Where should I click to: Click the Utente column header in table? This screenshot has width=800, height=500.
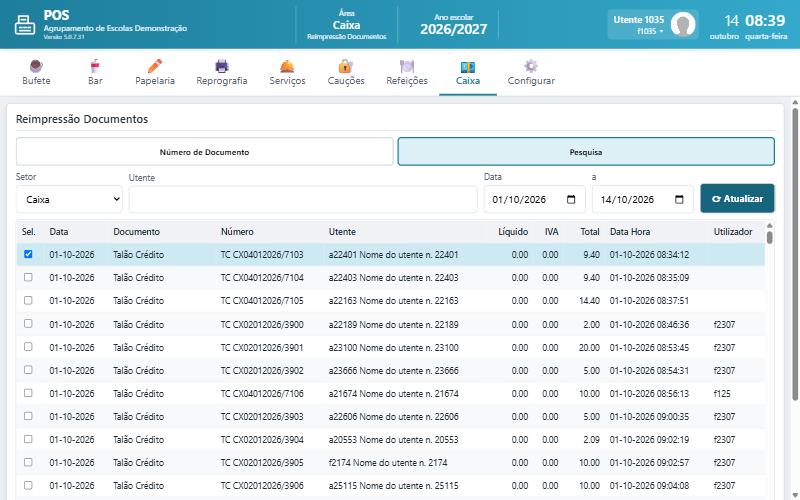coord(342,232)
